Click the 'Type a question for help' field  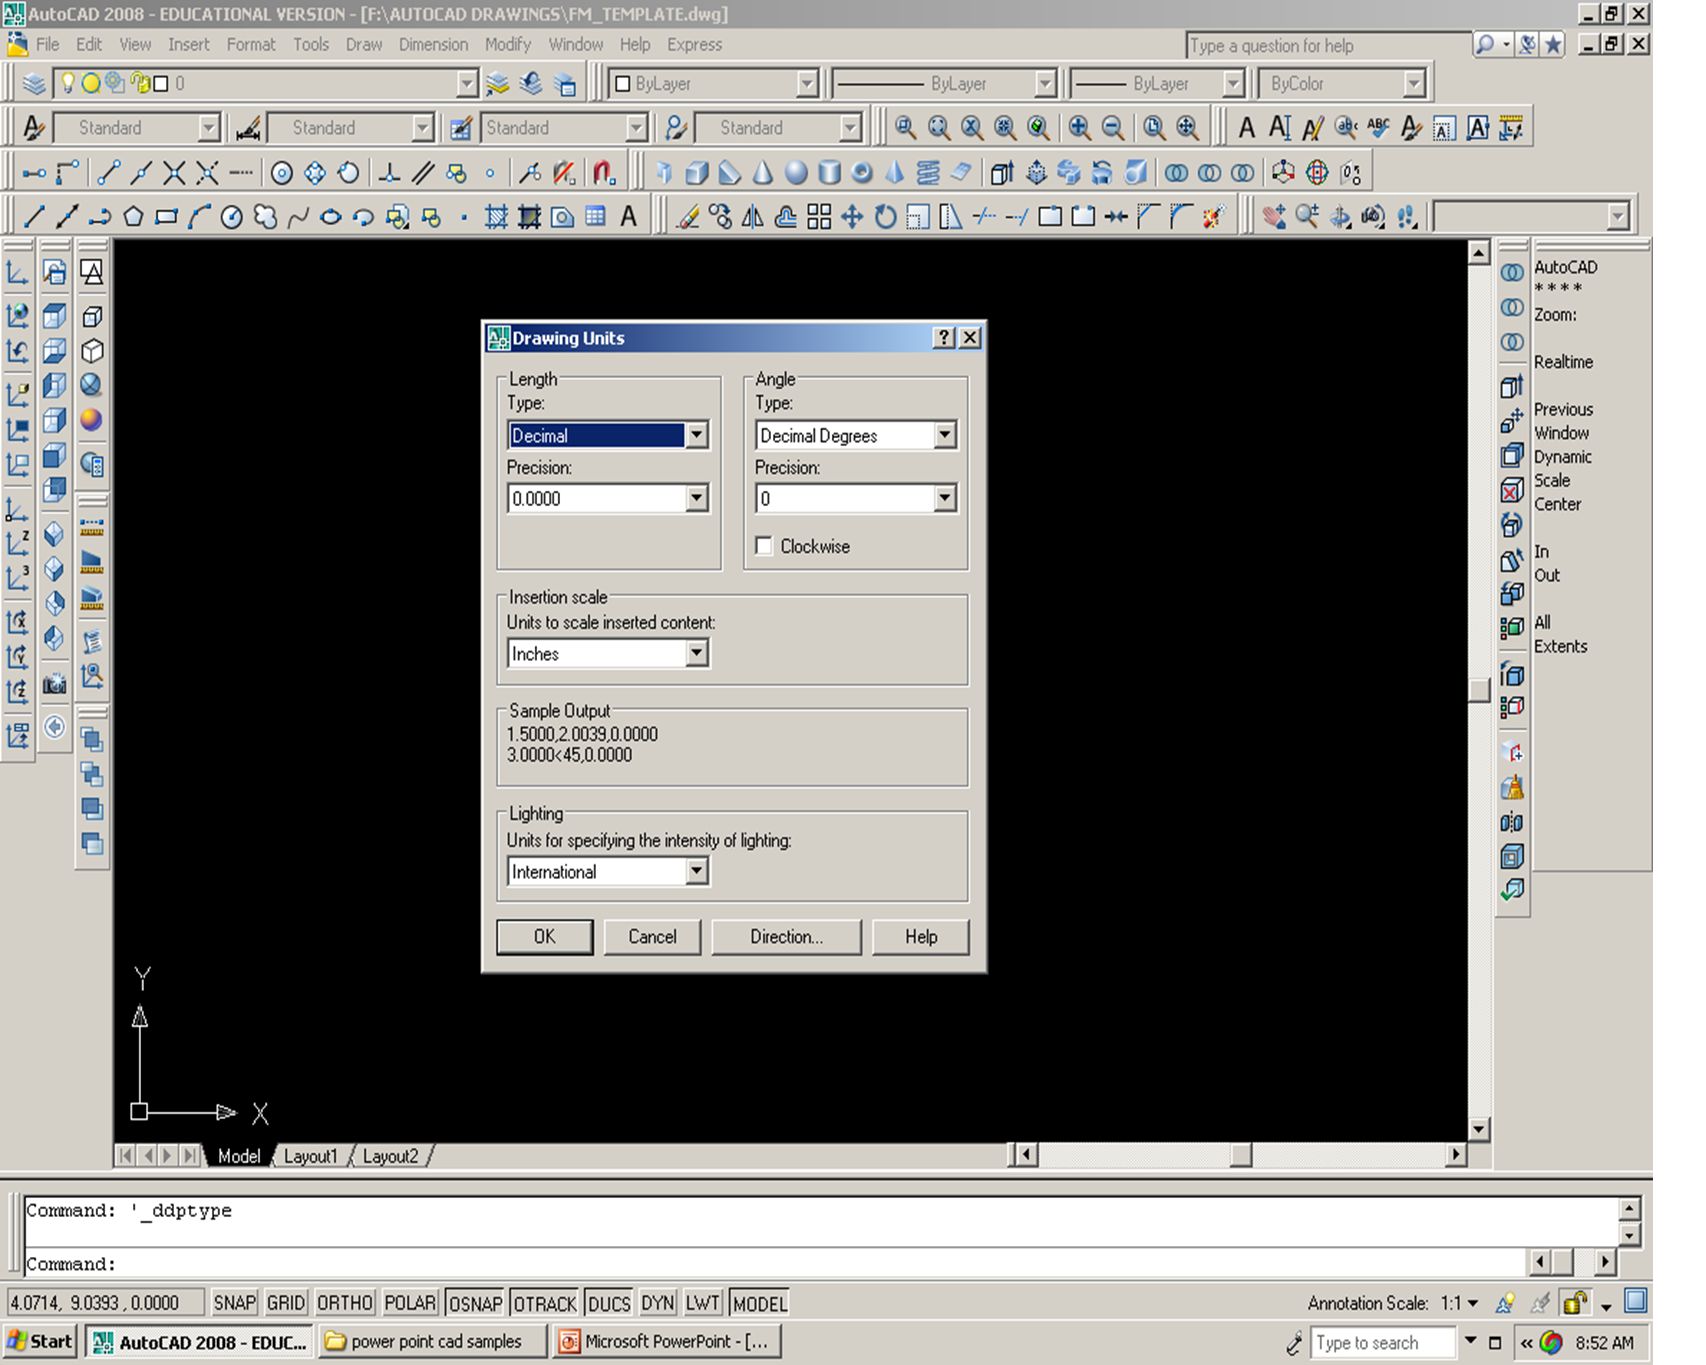click(x=1327, y=45)
